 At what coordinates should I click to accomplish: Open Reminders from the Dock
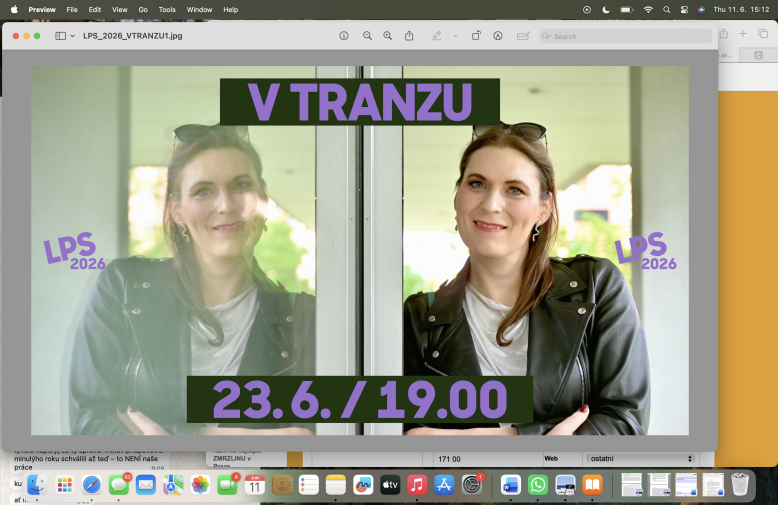(x=309, y=485)
